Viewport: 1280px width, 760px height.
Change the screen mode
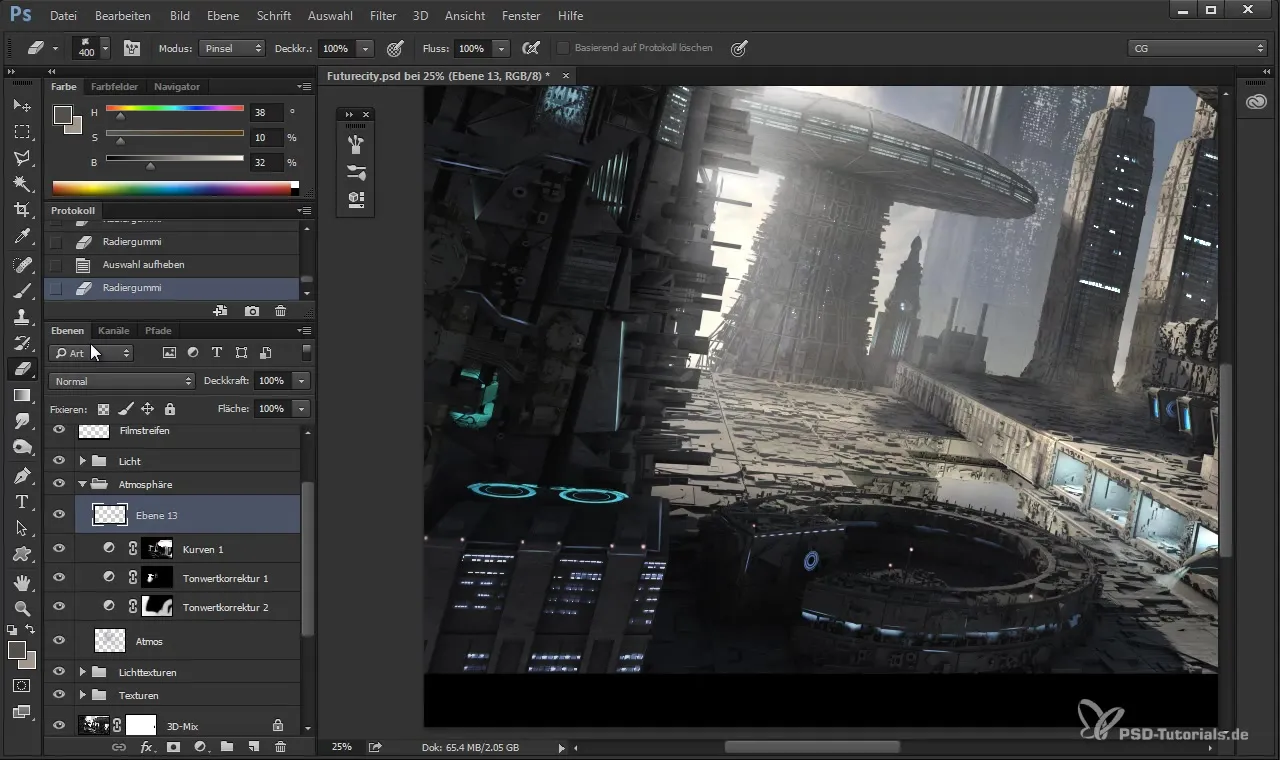tap(22, 712)
